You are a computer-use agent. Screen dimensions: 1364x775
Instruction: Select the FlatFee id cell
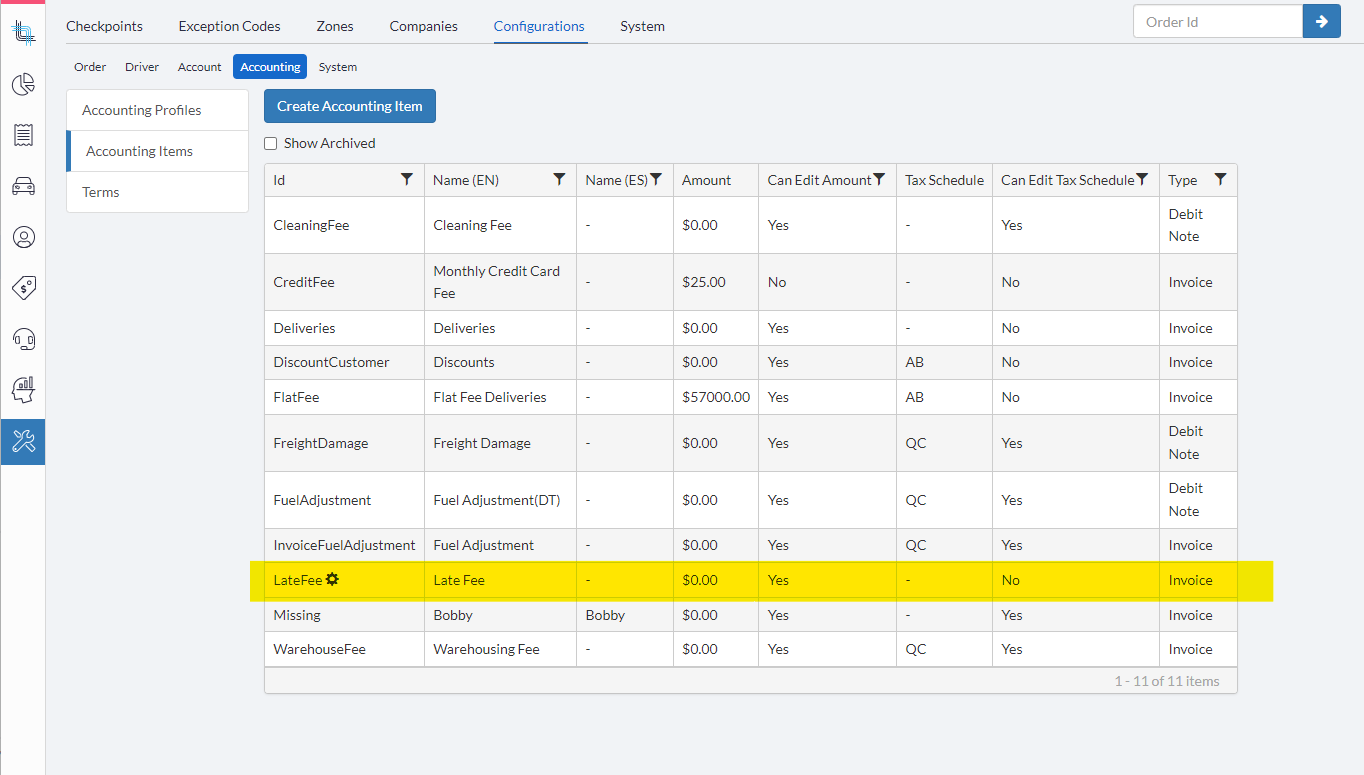345,397
